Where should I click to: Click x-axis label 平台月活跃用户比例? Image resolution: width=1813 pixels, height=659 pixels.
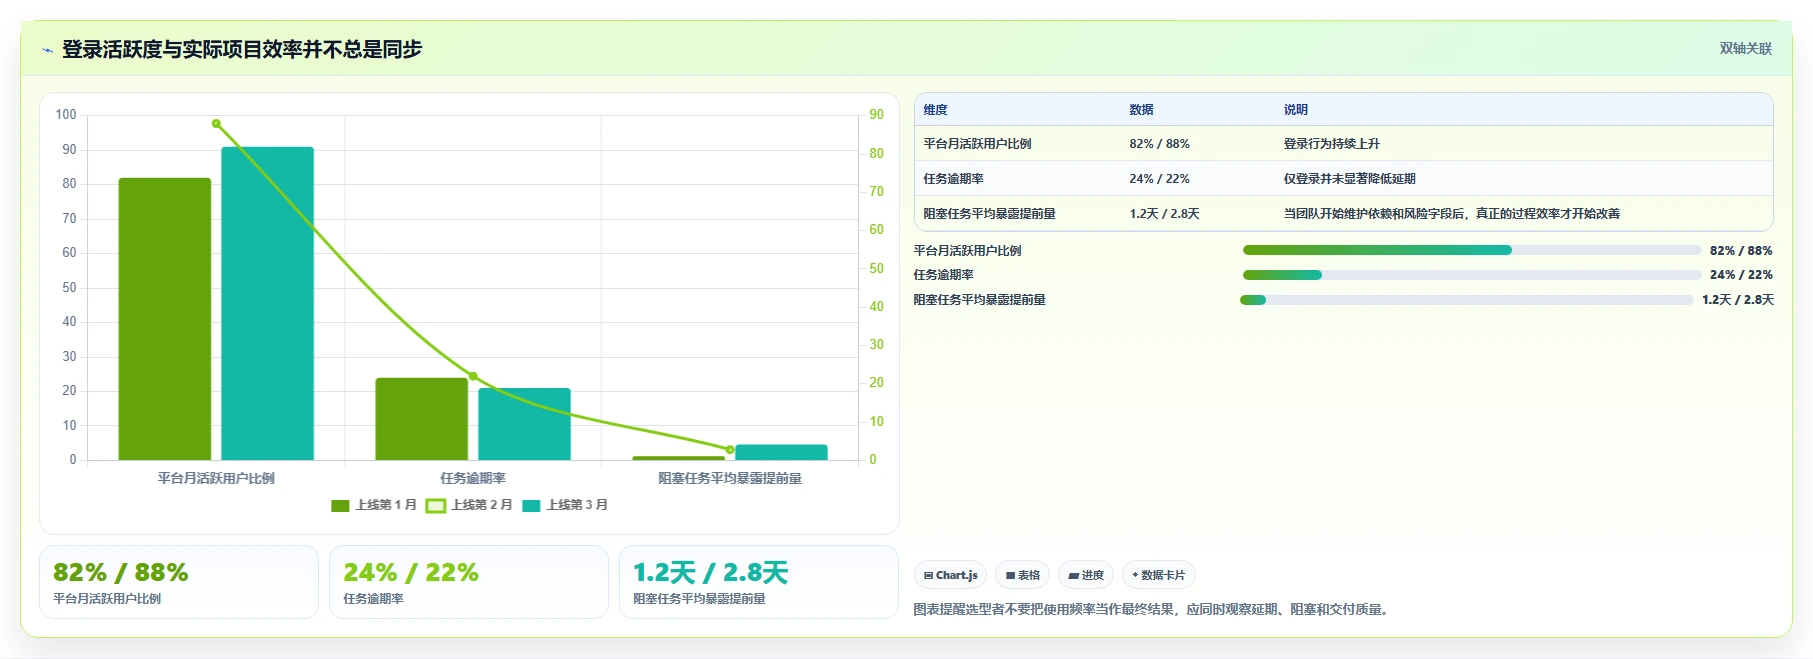pyautogui.click(x=216, y=478)
